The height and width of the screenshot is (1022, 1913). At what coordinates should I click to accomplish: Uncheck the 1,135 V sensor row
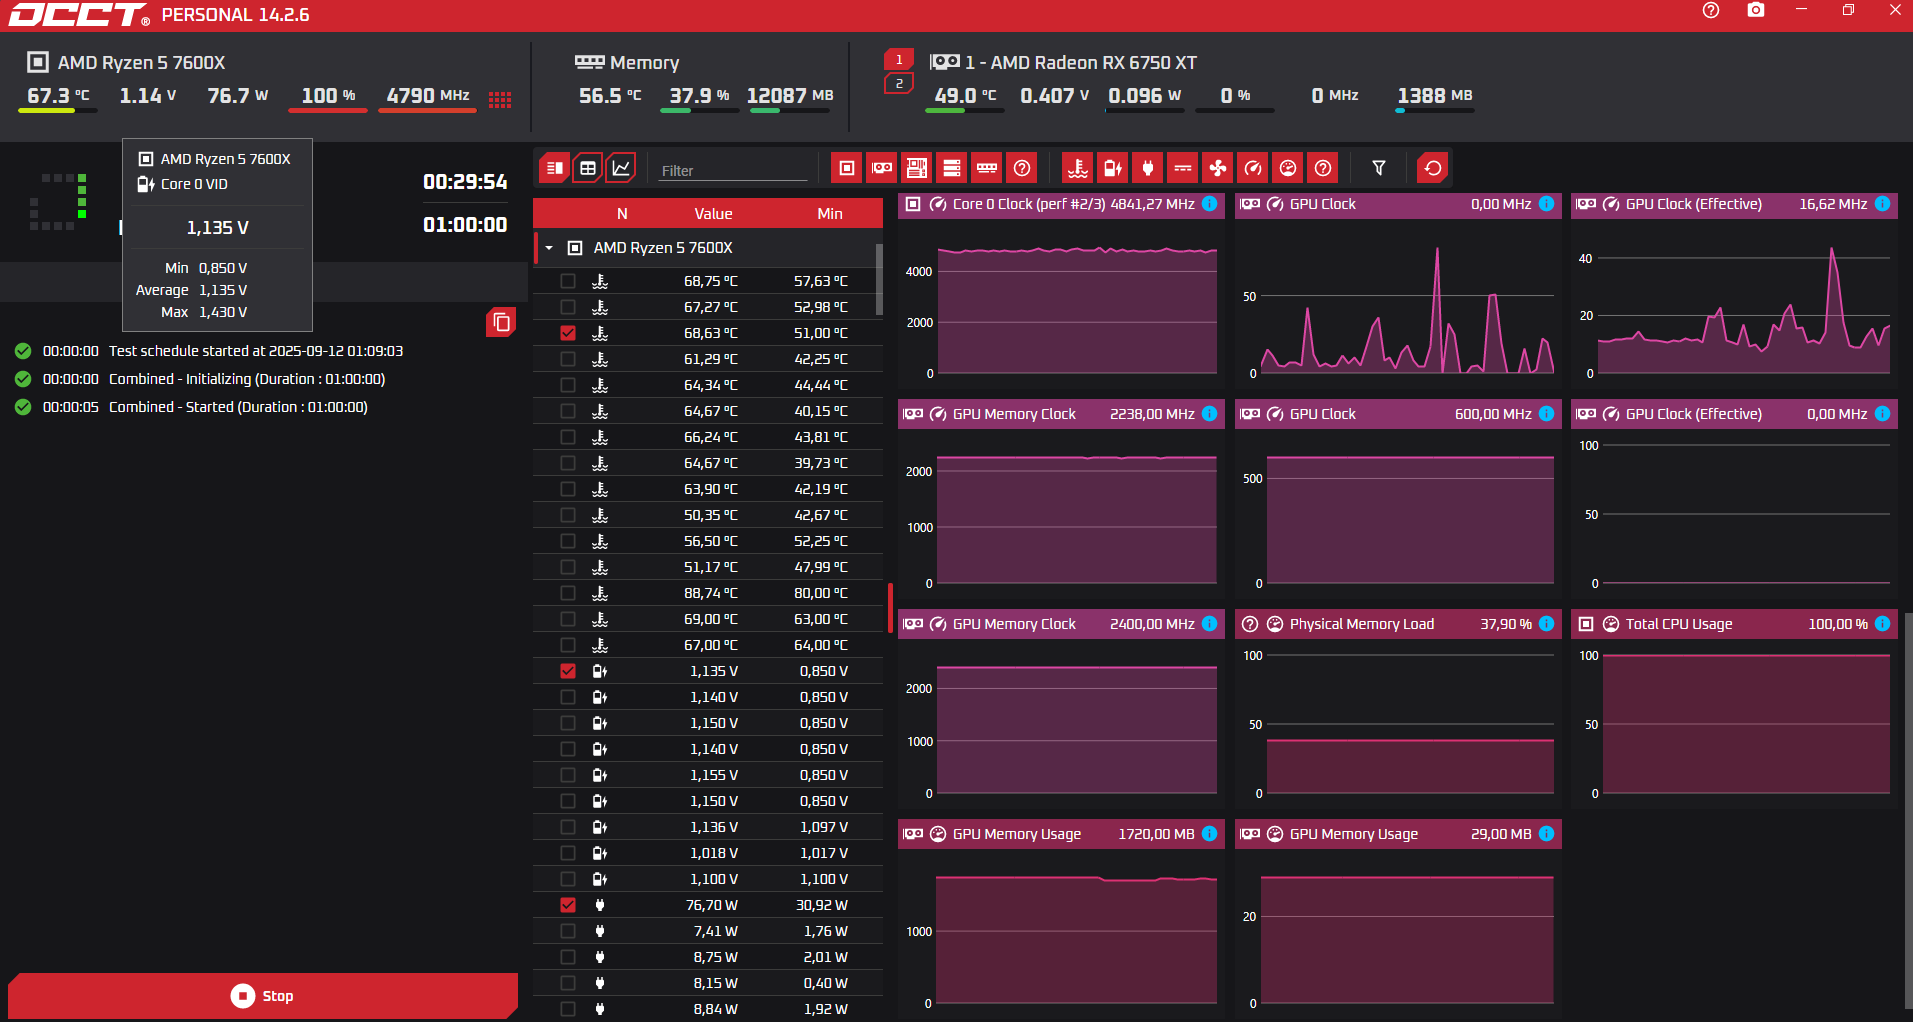coord(568,671)
